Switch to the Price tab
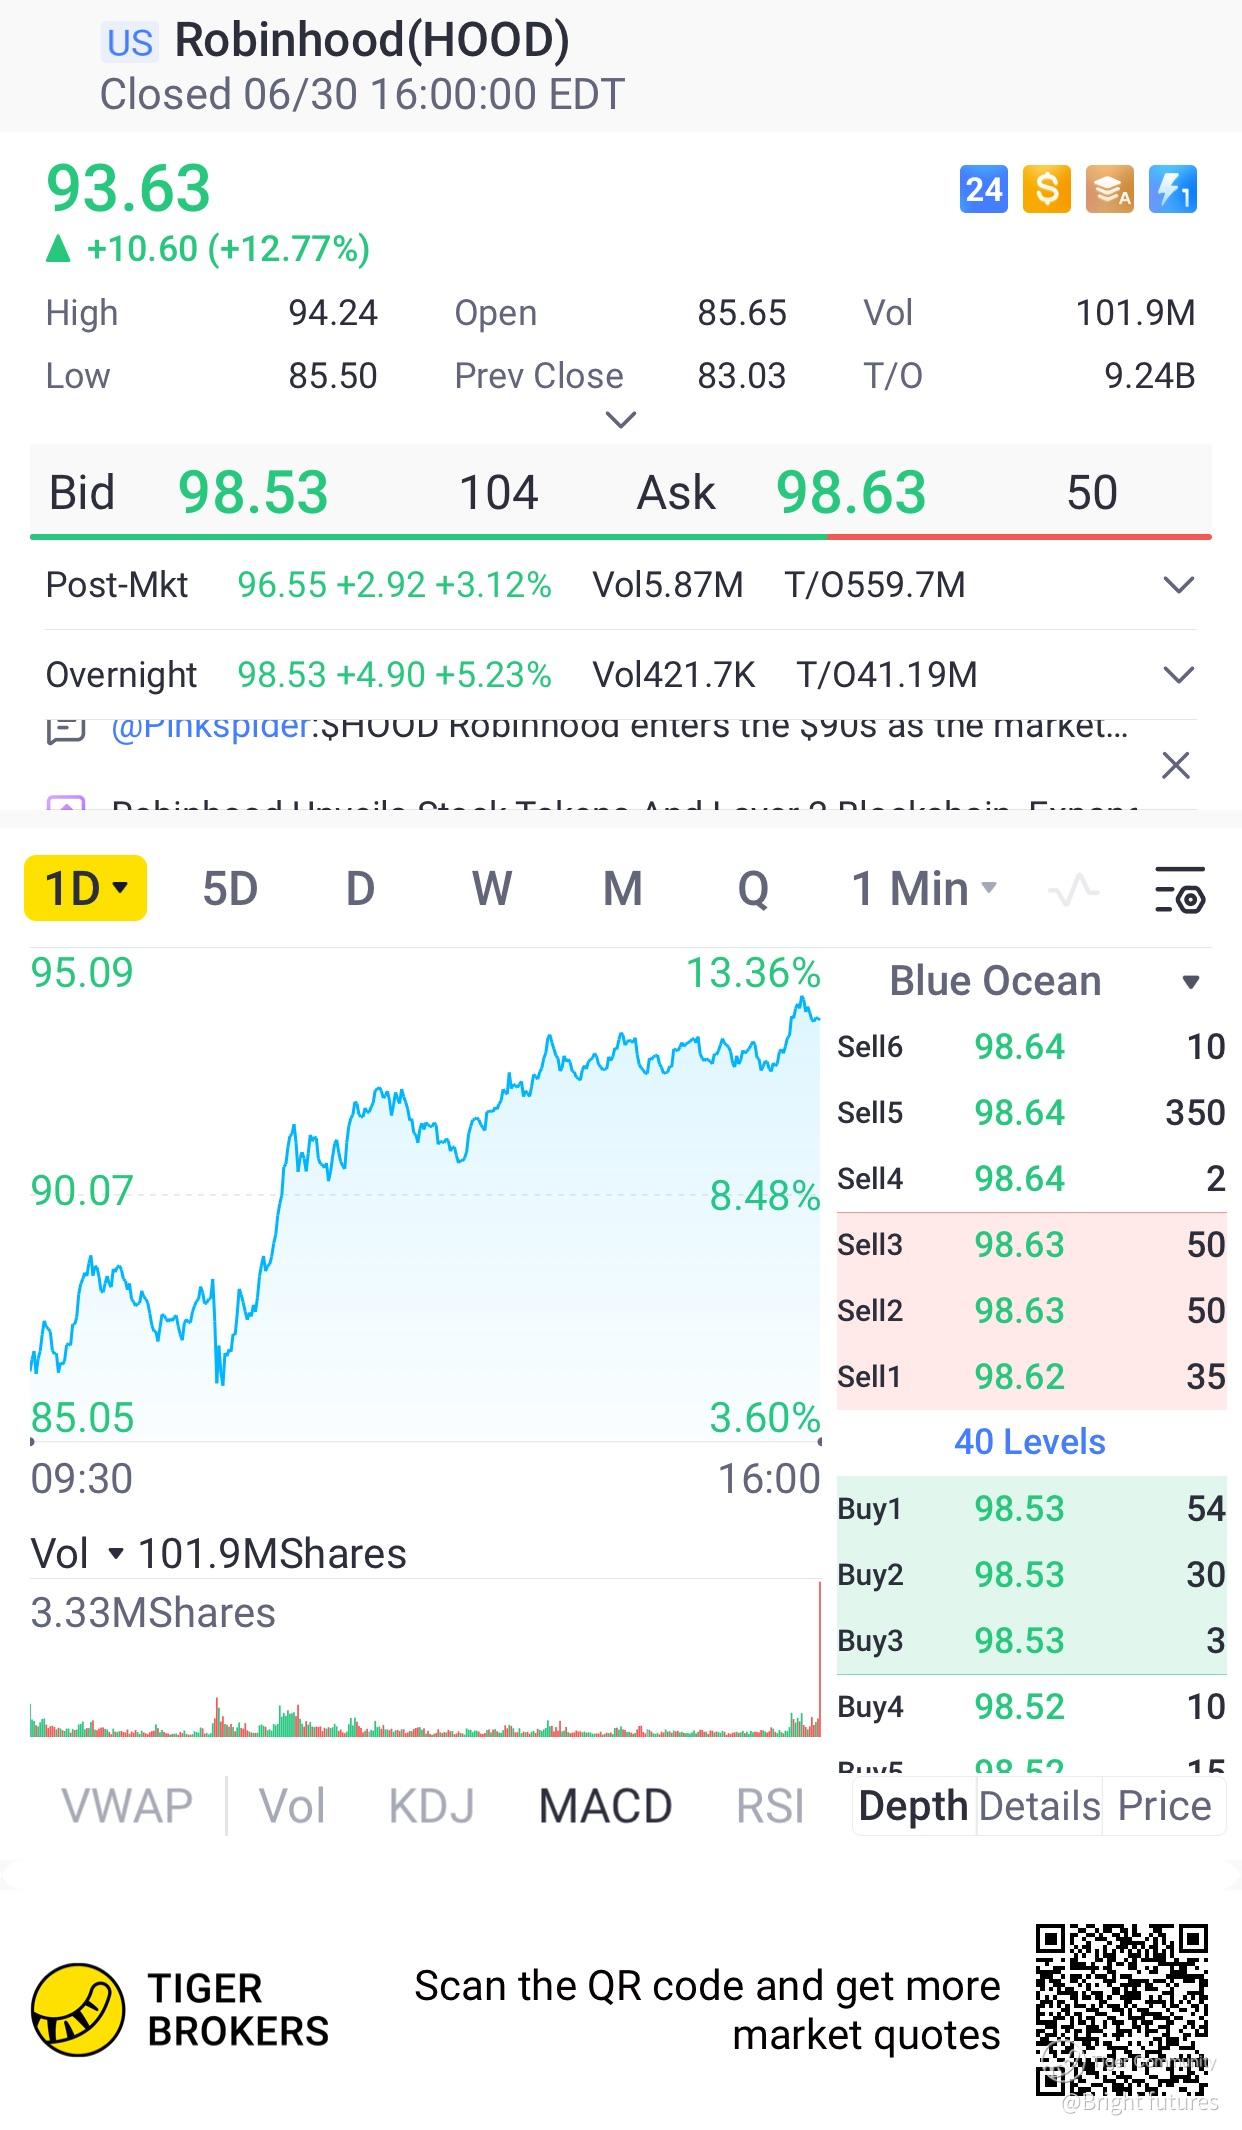The image size is (1242, 2130). tap(1164, 1806)
